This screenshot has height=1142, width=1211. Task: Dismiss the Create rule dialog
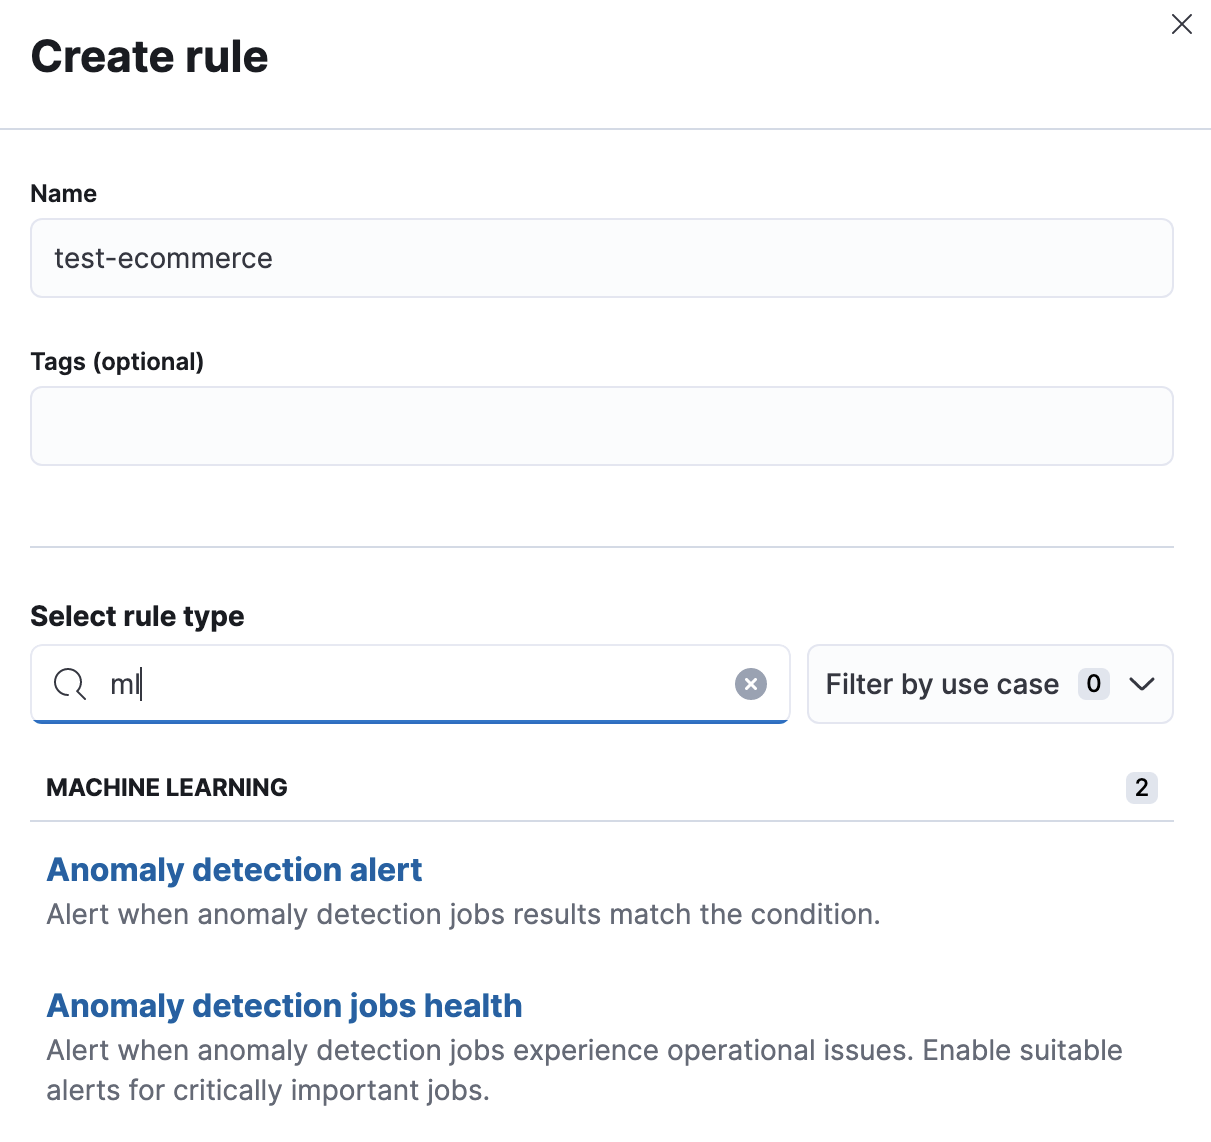point(1181,24)
